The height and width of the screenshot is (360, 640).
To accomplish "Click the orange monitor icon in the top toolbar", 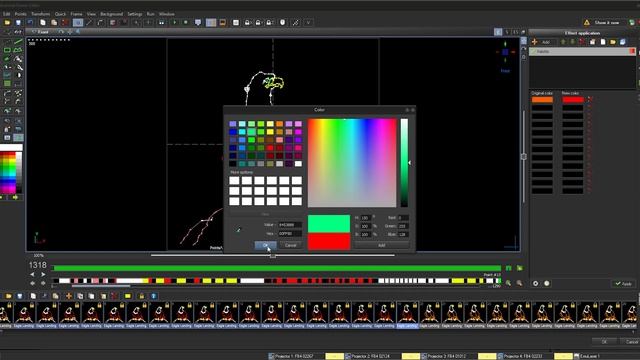I will (x=222, y=23).
